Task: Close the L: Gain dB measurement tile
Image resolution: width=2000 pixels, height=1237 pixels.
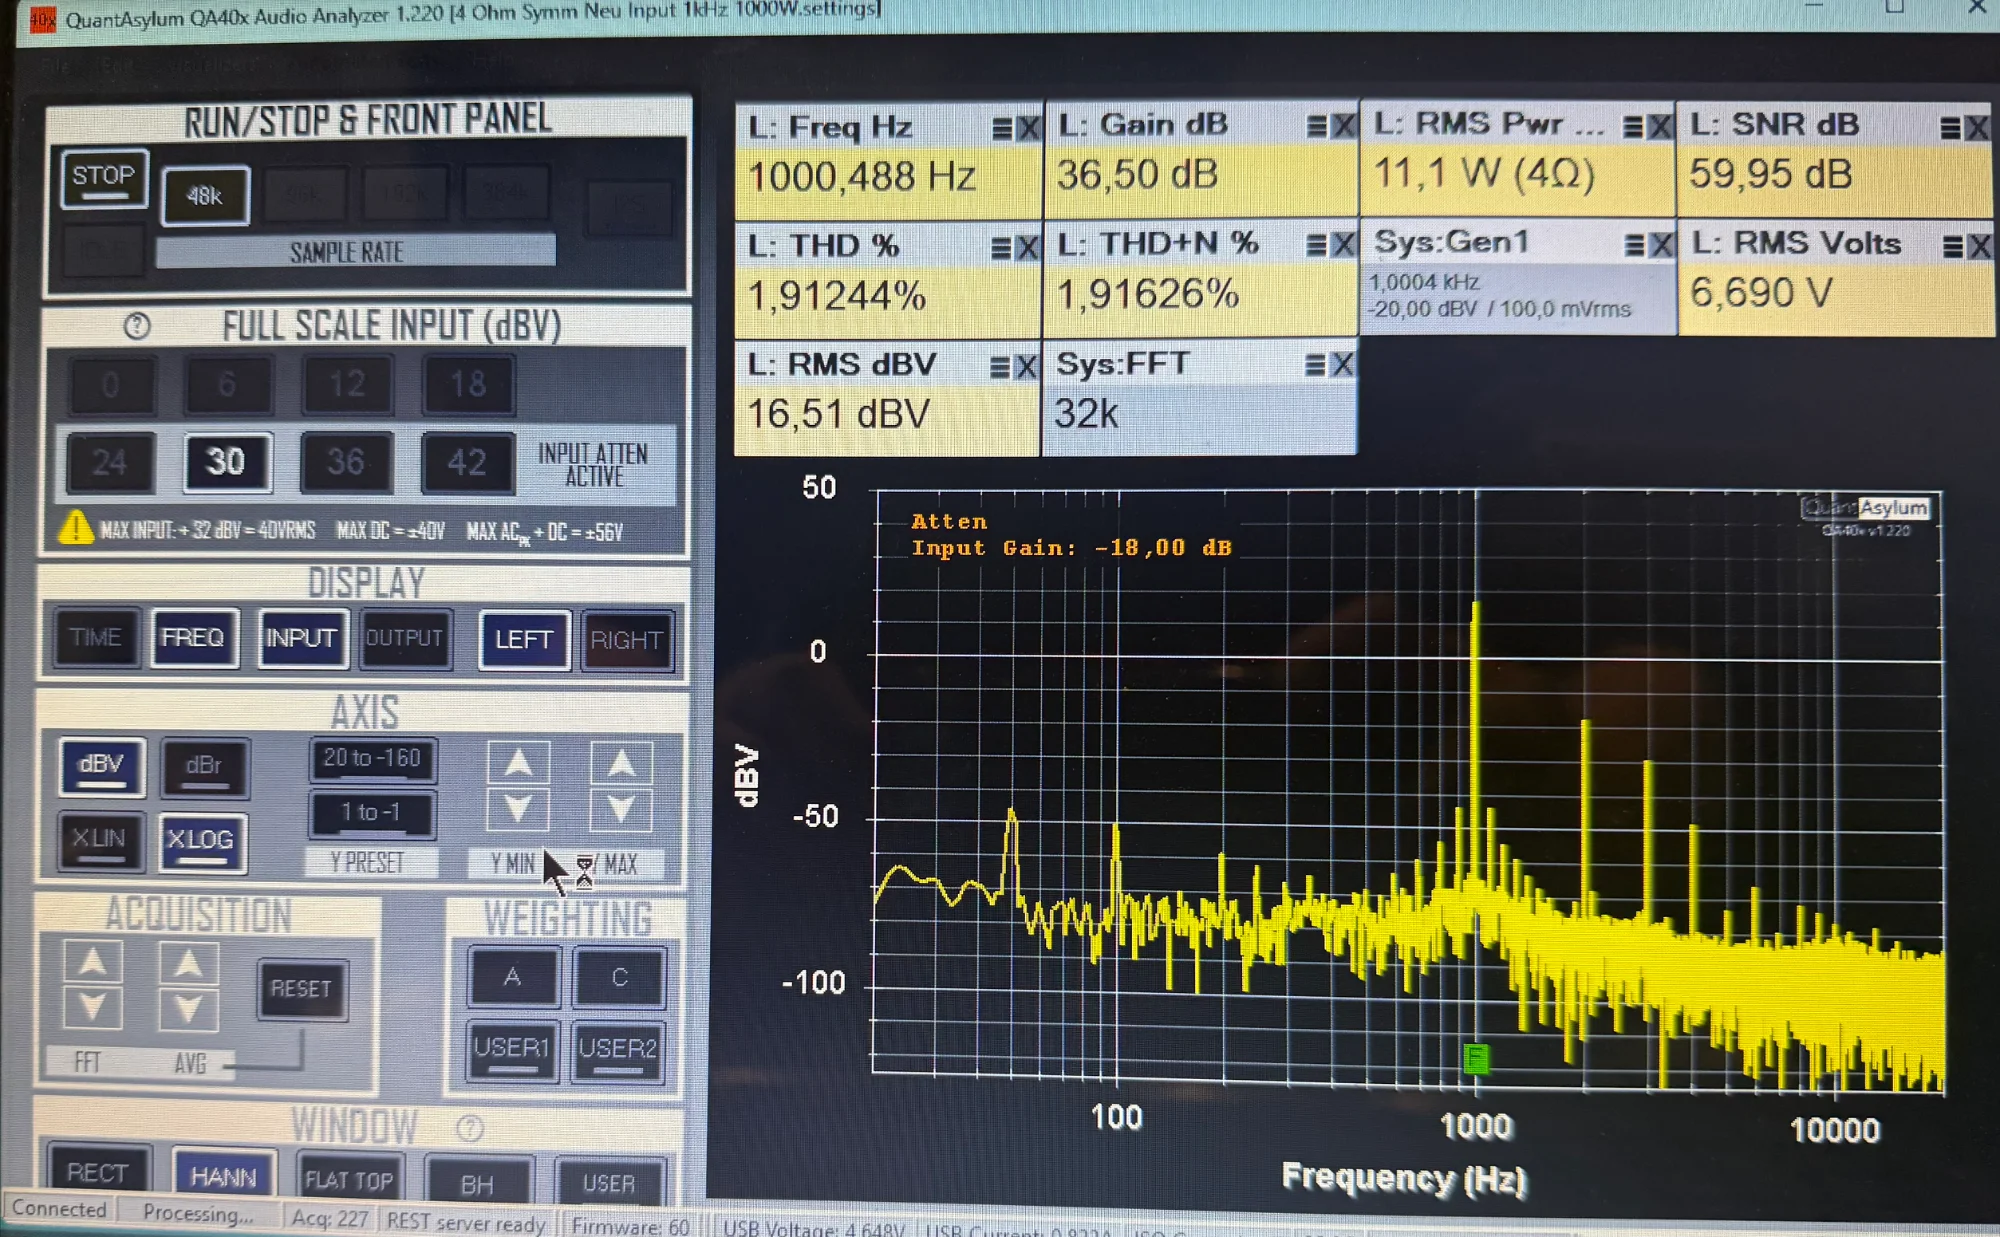Action: pyautogui.click(x=1344, y=126)
